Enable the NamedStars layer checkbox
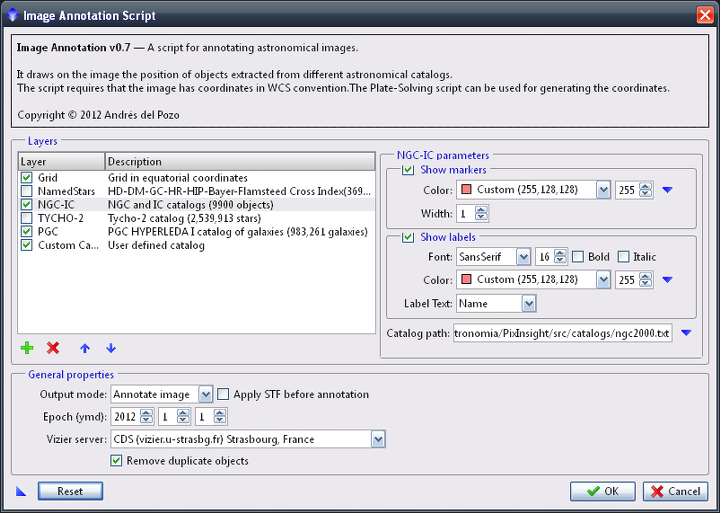Image resolution: width=720 pixels, height=513 pixels. pyautogui.click(x=27, y=191)
